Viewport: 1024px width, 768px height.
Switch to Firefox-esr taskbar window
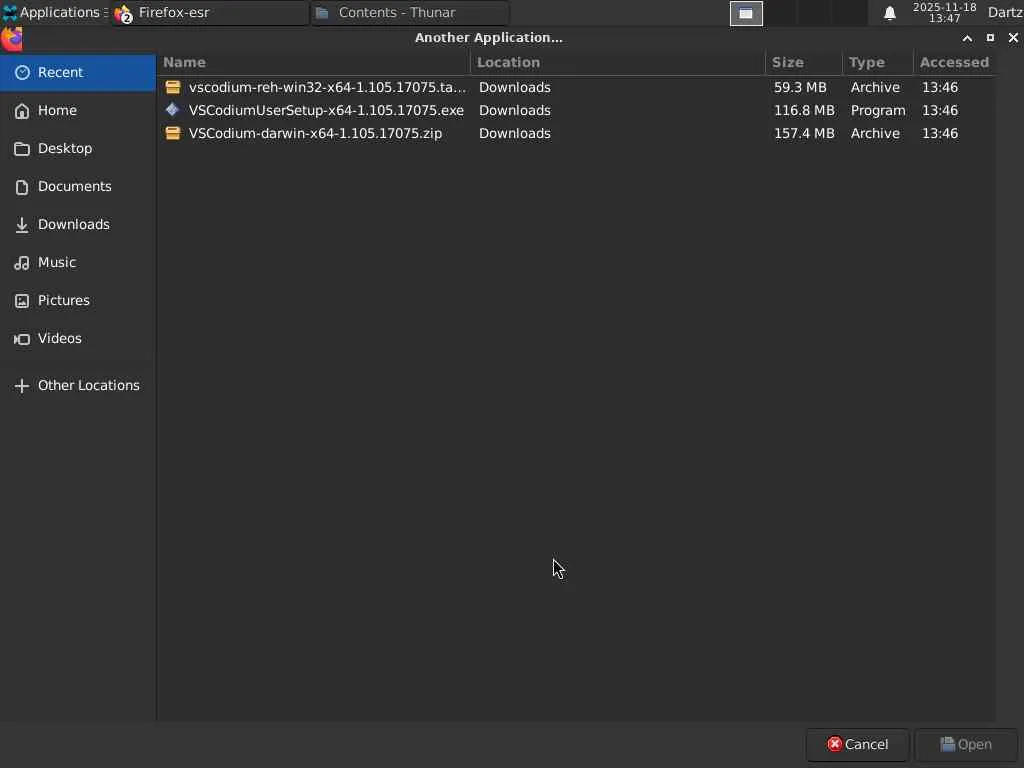[209, 12]
